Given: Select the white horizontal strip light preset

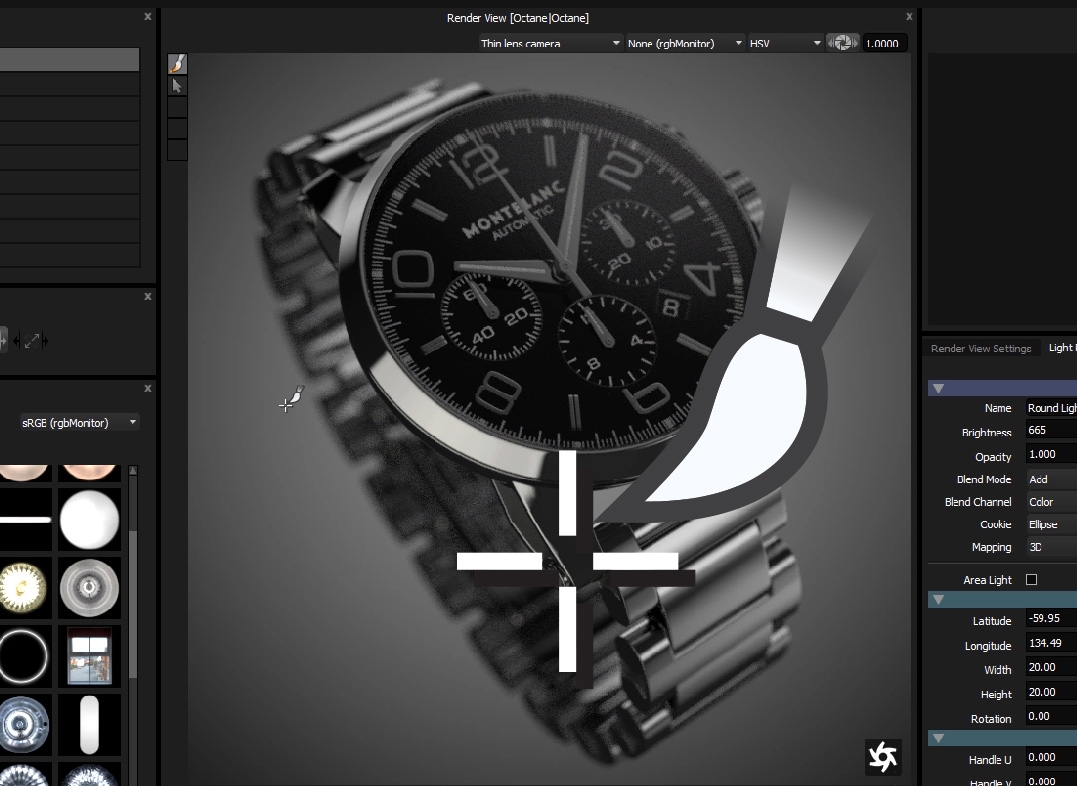Looking at the screenshot, I should (x=25, y=519).
